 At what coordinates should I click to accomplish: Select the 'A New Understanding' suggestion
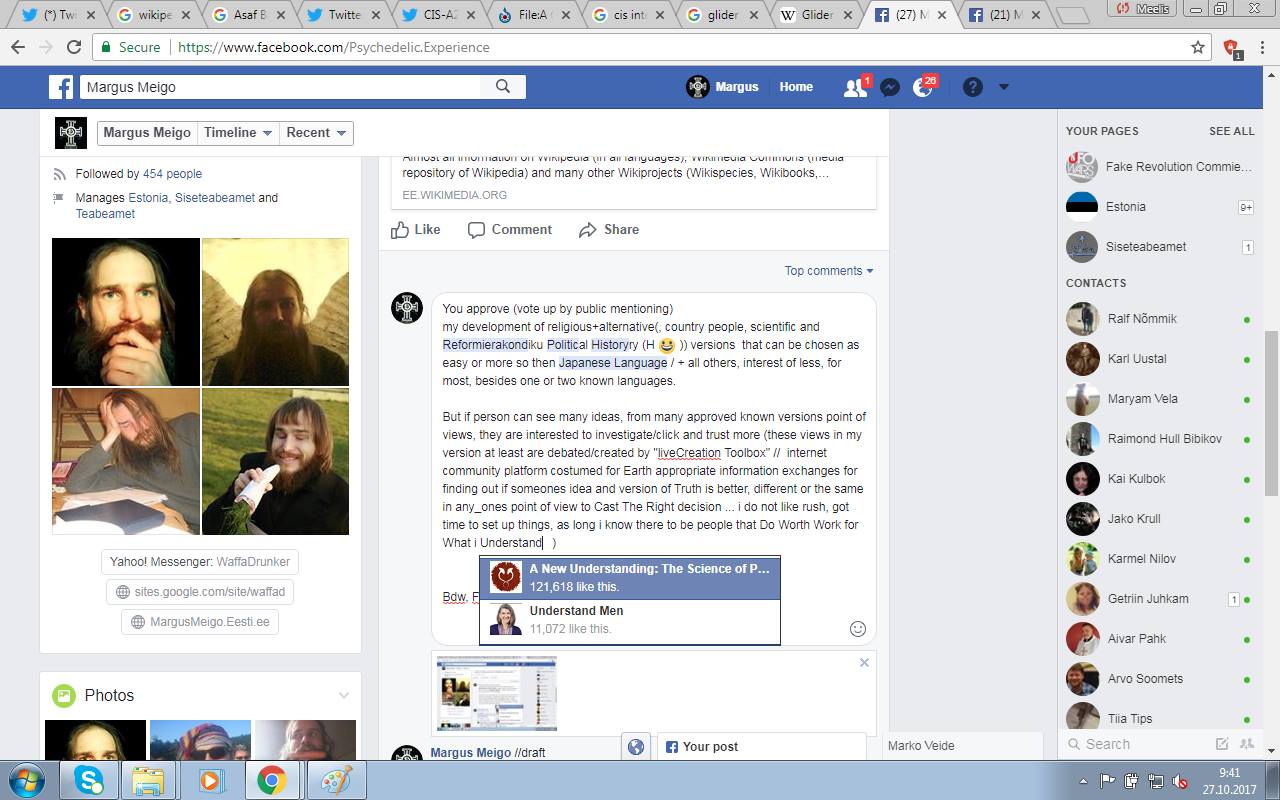tap(630, 577)
